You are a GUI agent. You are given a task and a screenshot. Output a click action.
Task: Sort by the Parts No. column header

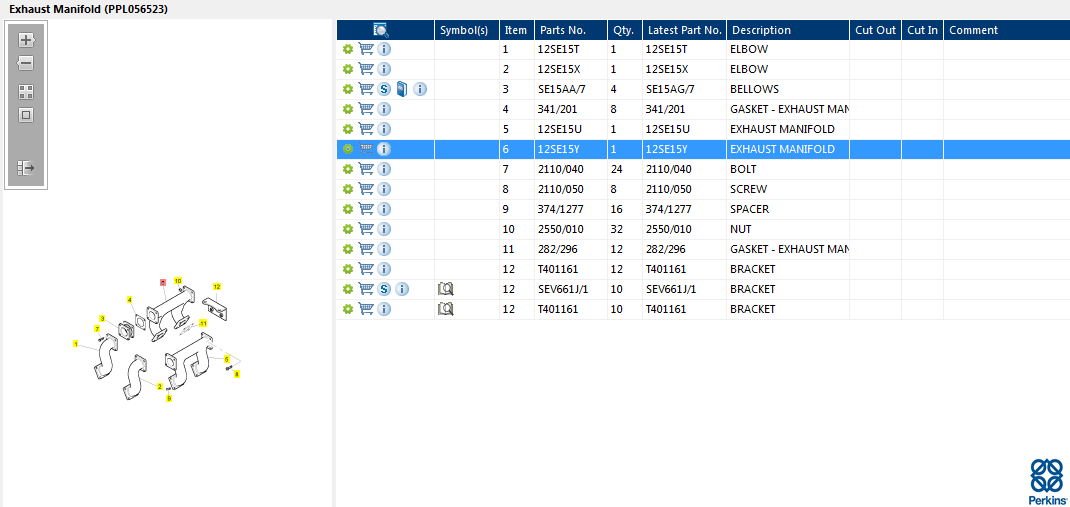pyautogui.click(x=571, y=30)
